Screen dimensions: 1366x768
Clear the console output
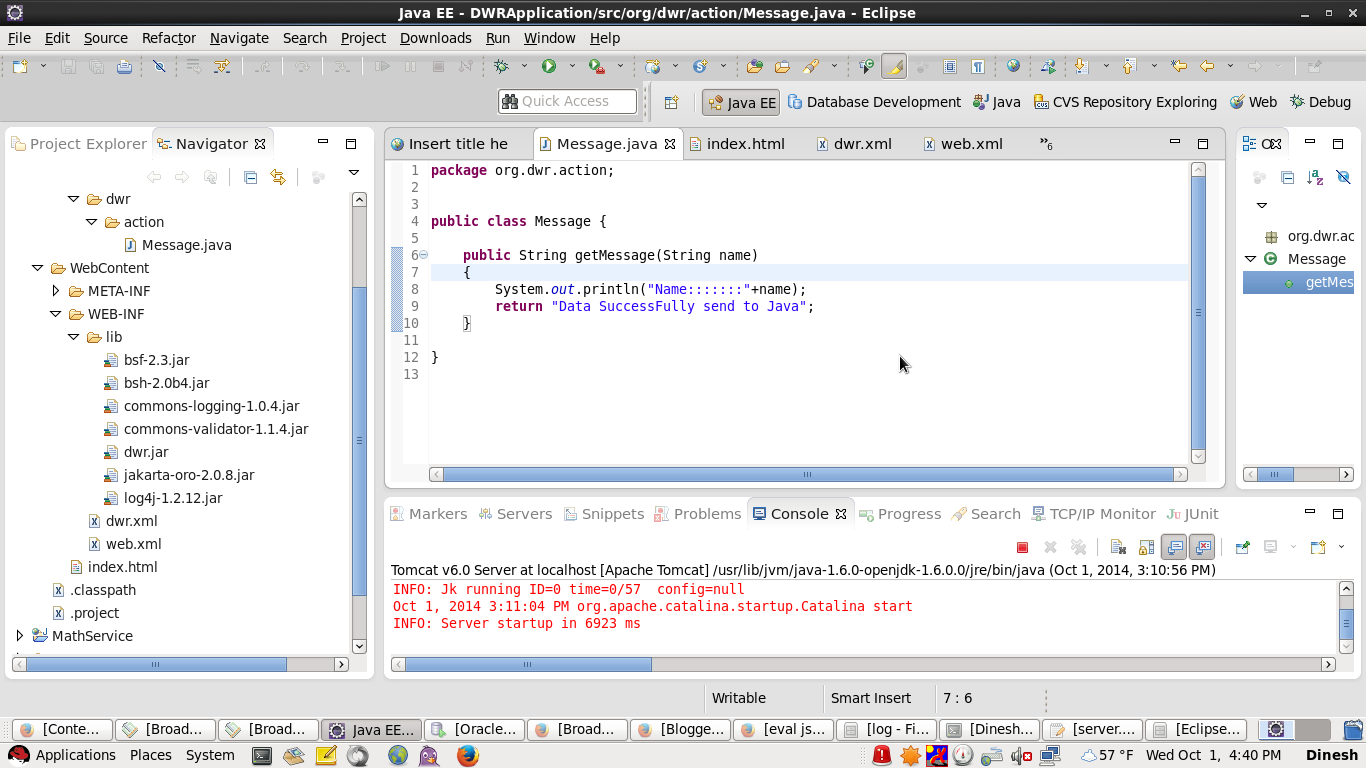1118,547
